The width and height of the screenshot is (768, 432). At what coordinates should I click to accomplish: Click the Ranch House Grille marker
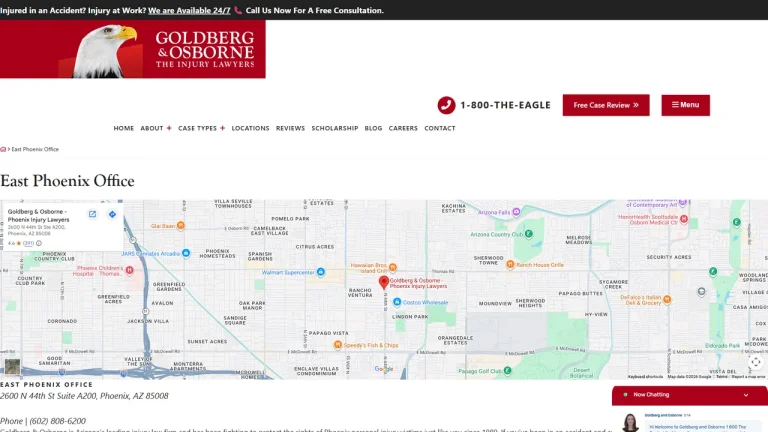[x=510, y=264]
